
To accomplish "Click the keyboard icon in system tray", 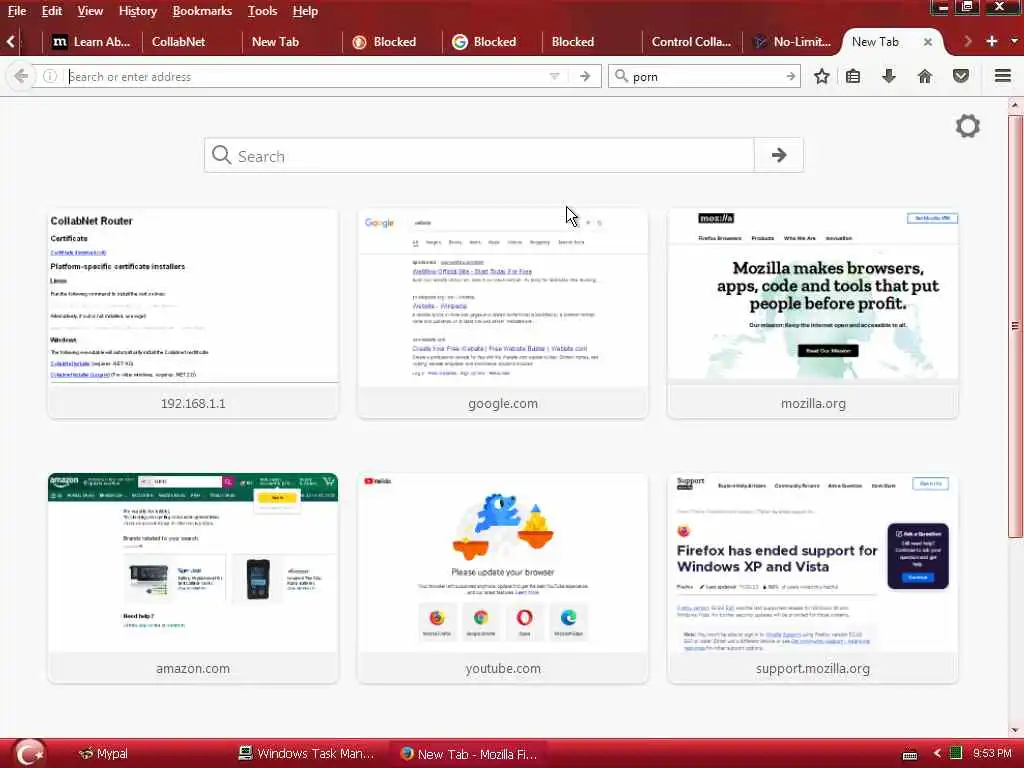I will pos(910,755).
